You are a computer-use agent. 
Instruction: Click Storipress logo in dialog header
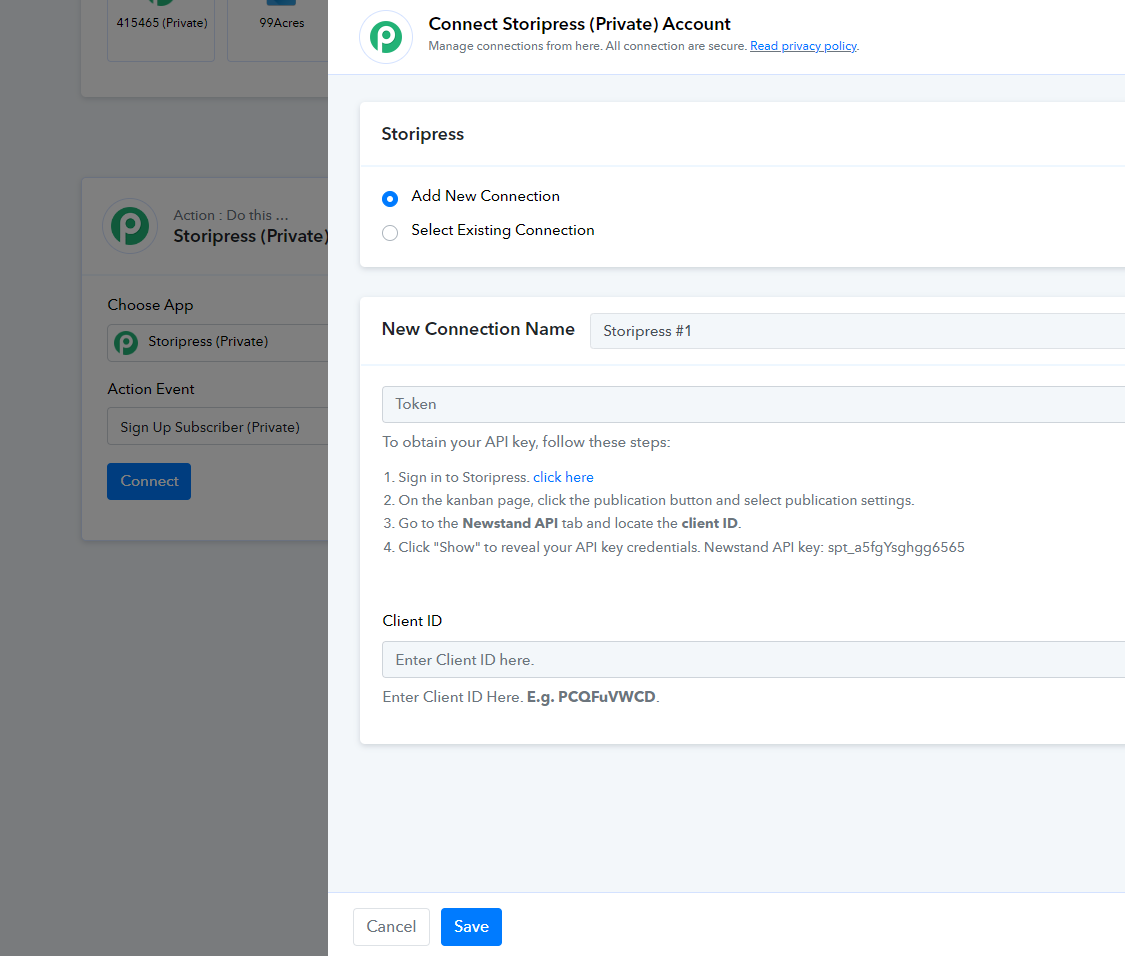click(386, 37)
